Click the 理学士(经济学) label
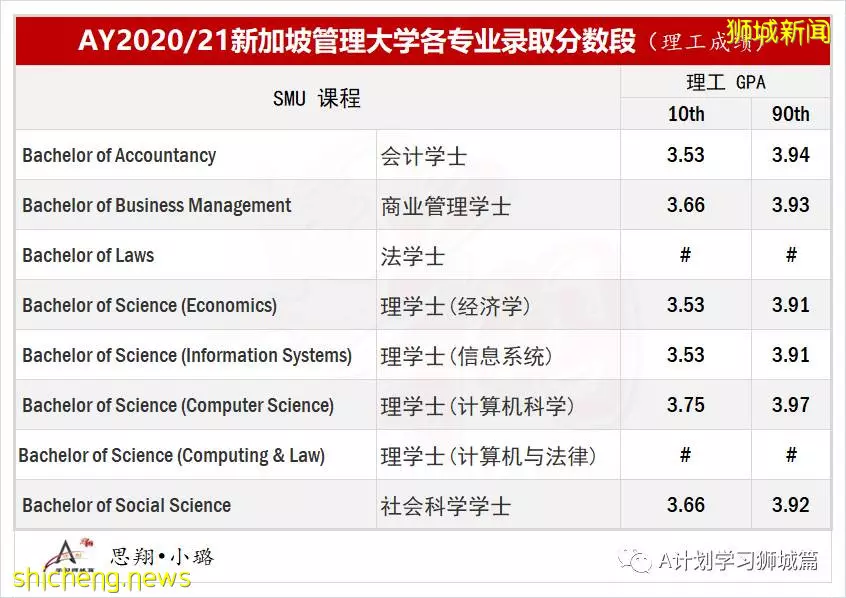 point(455,306)
